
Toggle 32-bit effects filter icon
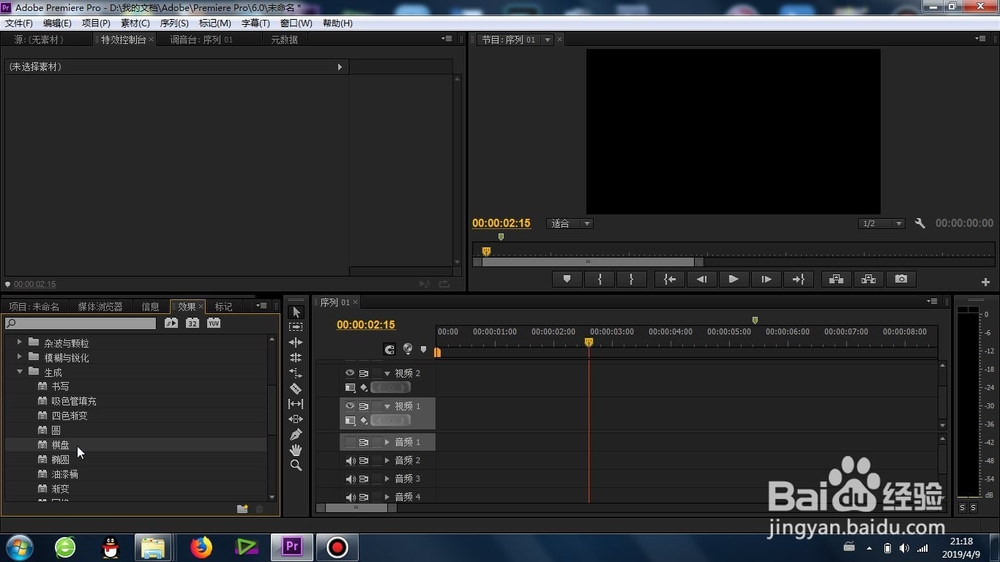(192, 323)
